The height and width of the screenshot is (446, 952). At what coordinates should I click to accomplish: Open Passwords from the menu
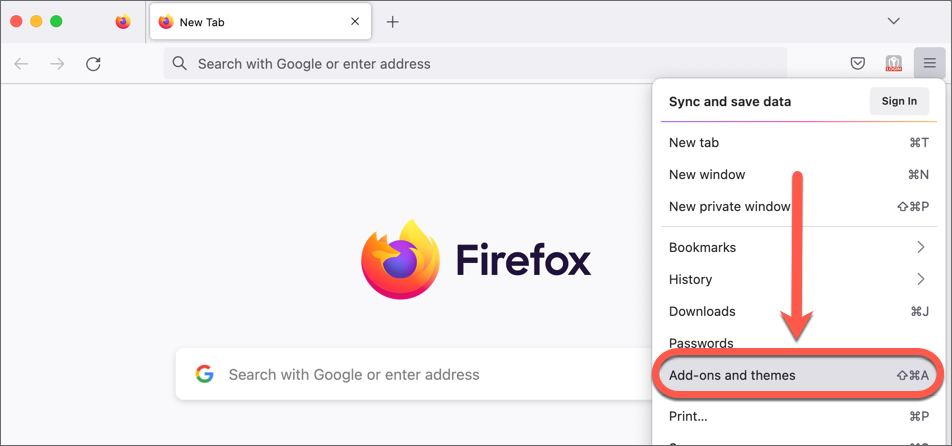pyautogui.click(x=798, y=343)
